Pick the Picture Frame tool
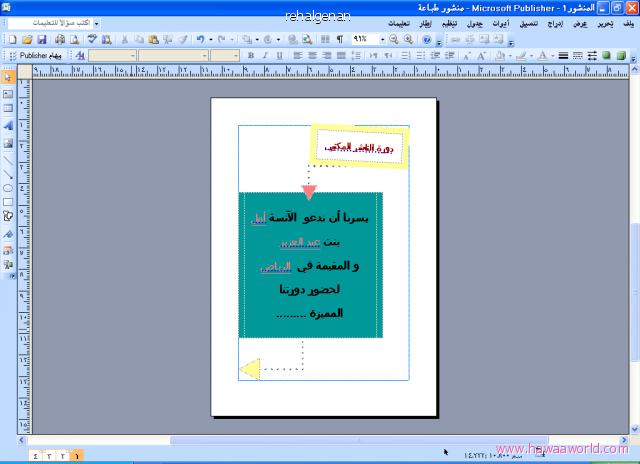The width and height of the screenshot is (640, 464). 8,141
